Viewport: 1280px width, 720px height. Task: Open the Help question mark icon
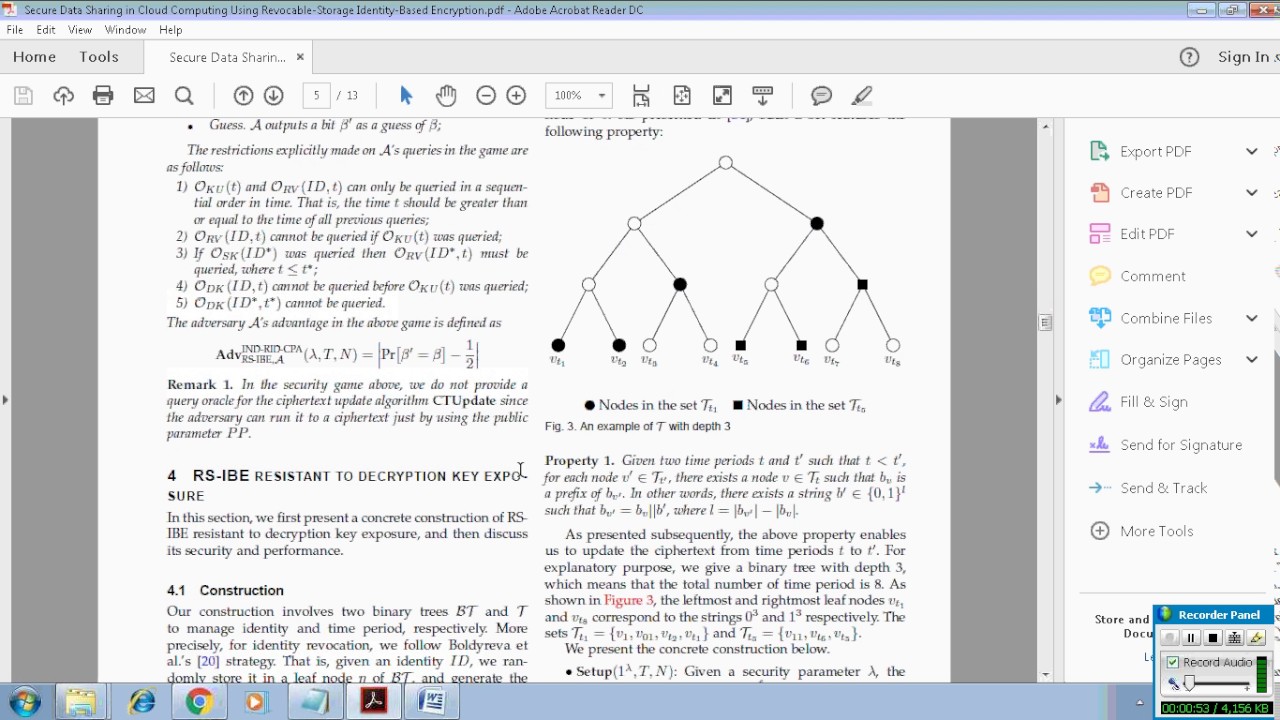coord(1189,57)
